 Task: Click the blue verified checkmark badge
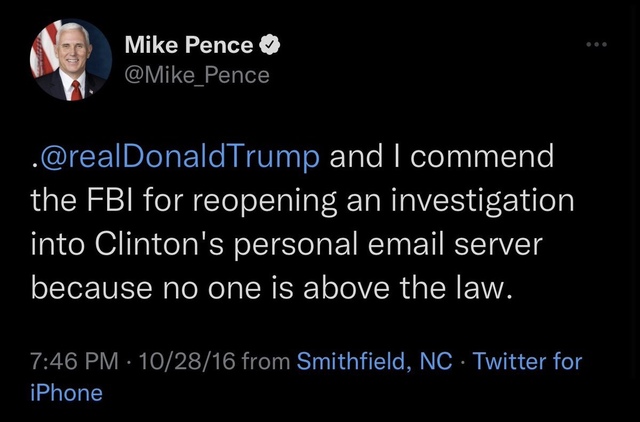(270, 44)
